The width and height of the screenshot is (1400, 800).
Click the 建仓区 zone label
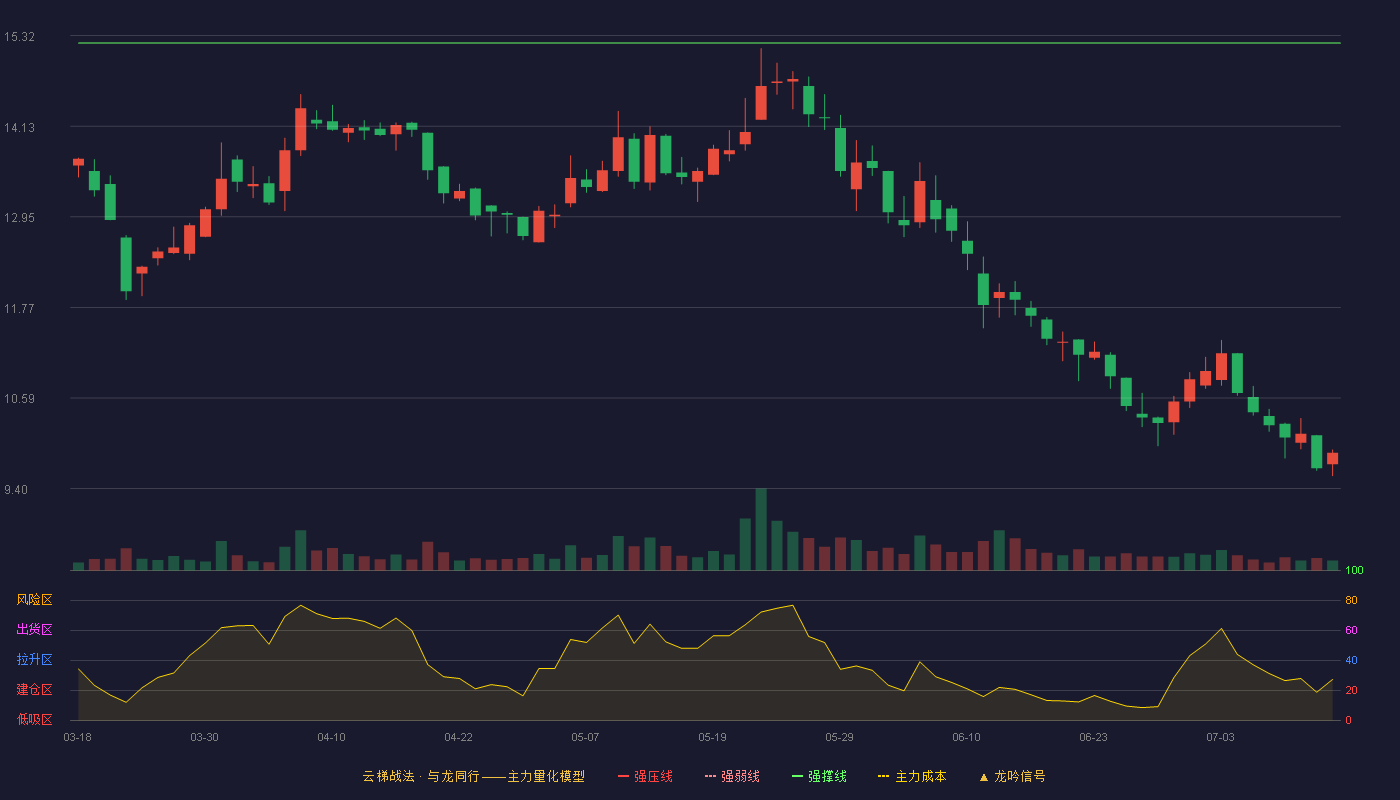tap(34, 690)
